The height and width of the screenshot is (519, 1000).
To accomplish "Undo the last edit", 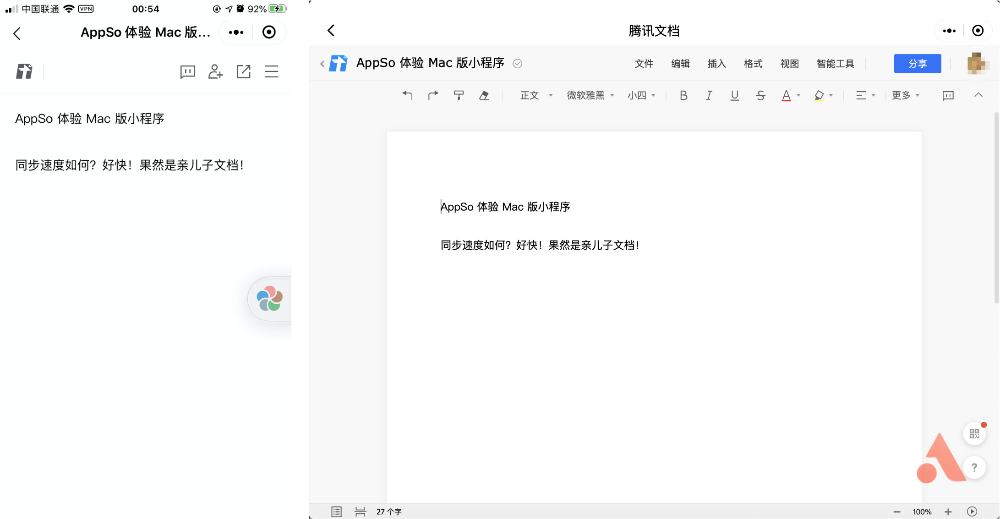I will 408,95.
